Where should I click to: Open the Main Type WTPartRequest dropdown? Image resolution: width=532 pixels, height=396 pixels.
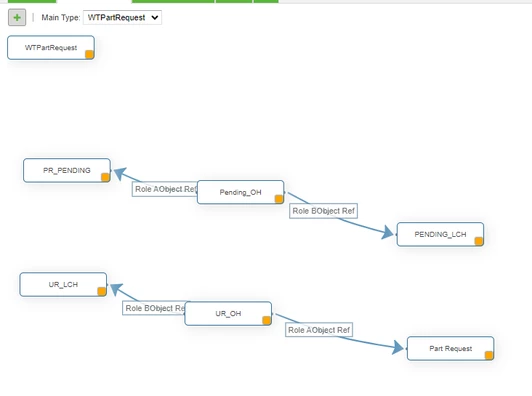tap(122, 18)
